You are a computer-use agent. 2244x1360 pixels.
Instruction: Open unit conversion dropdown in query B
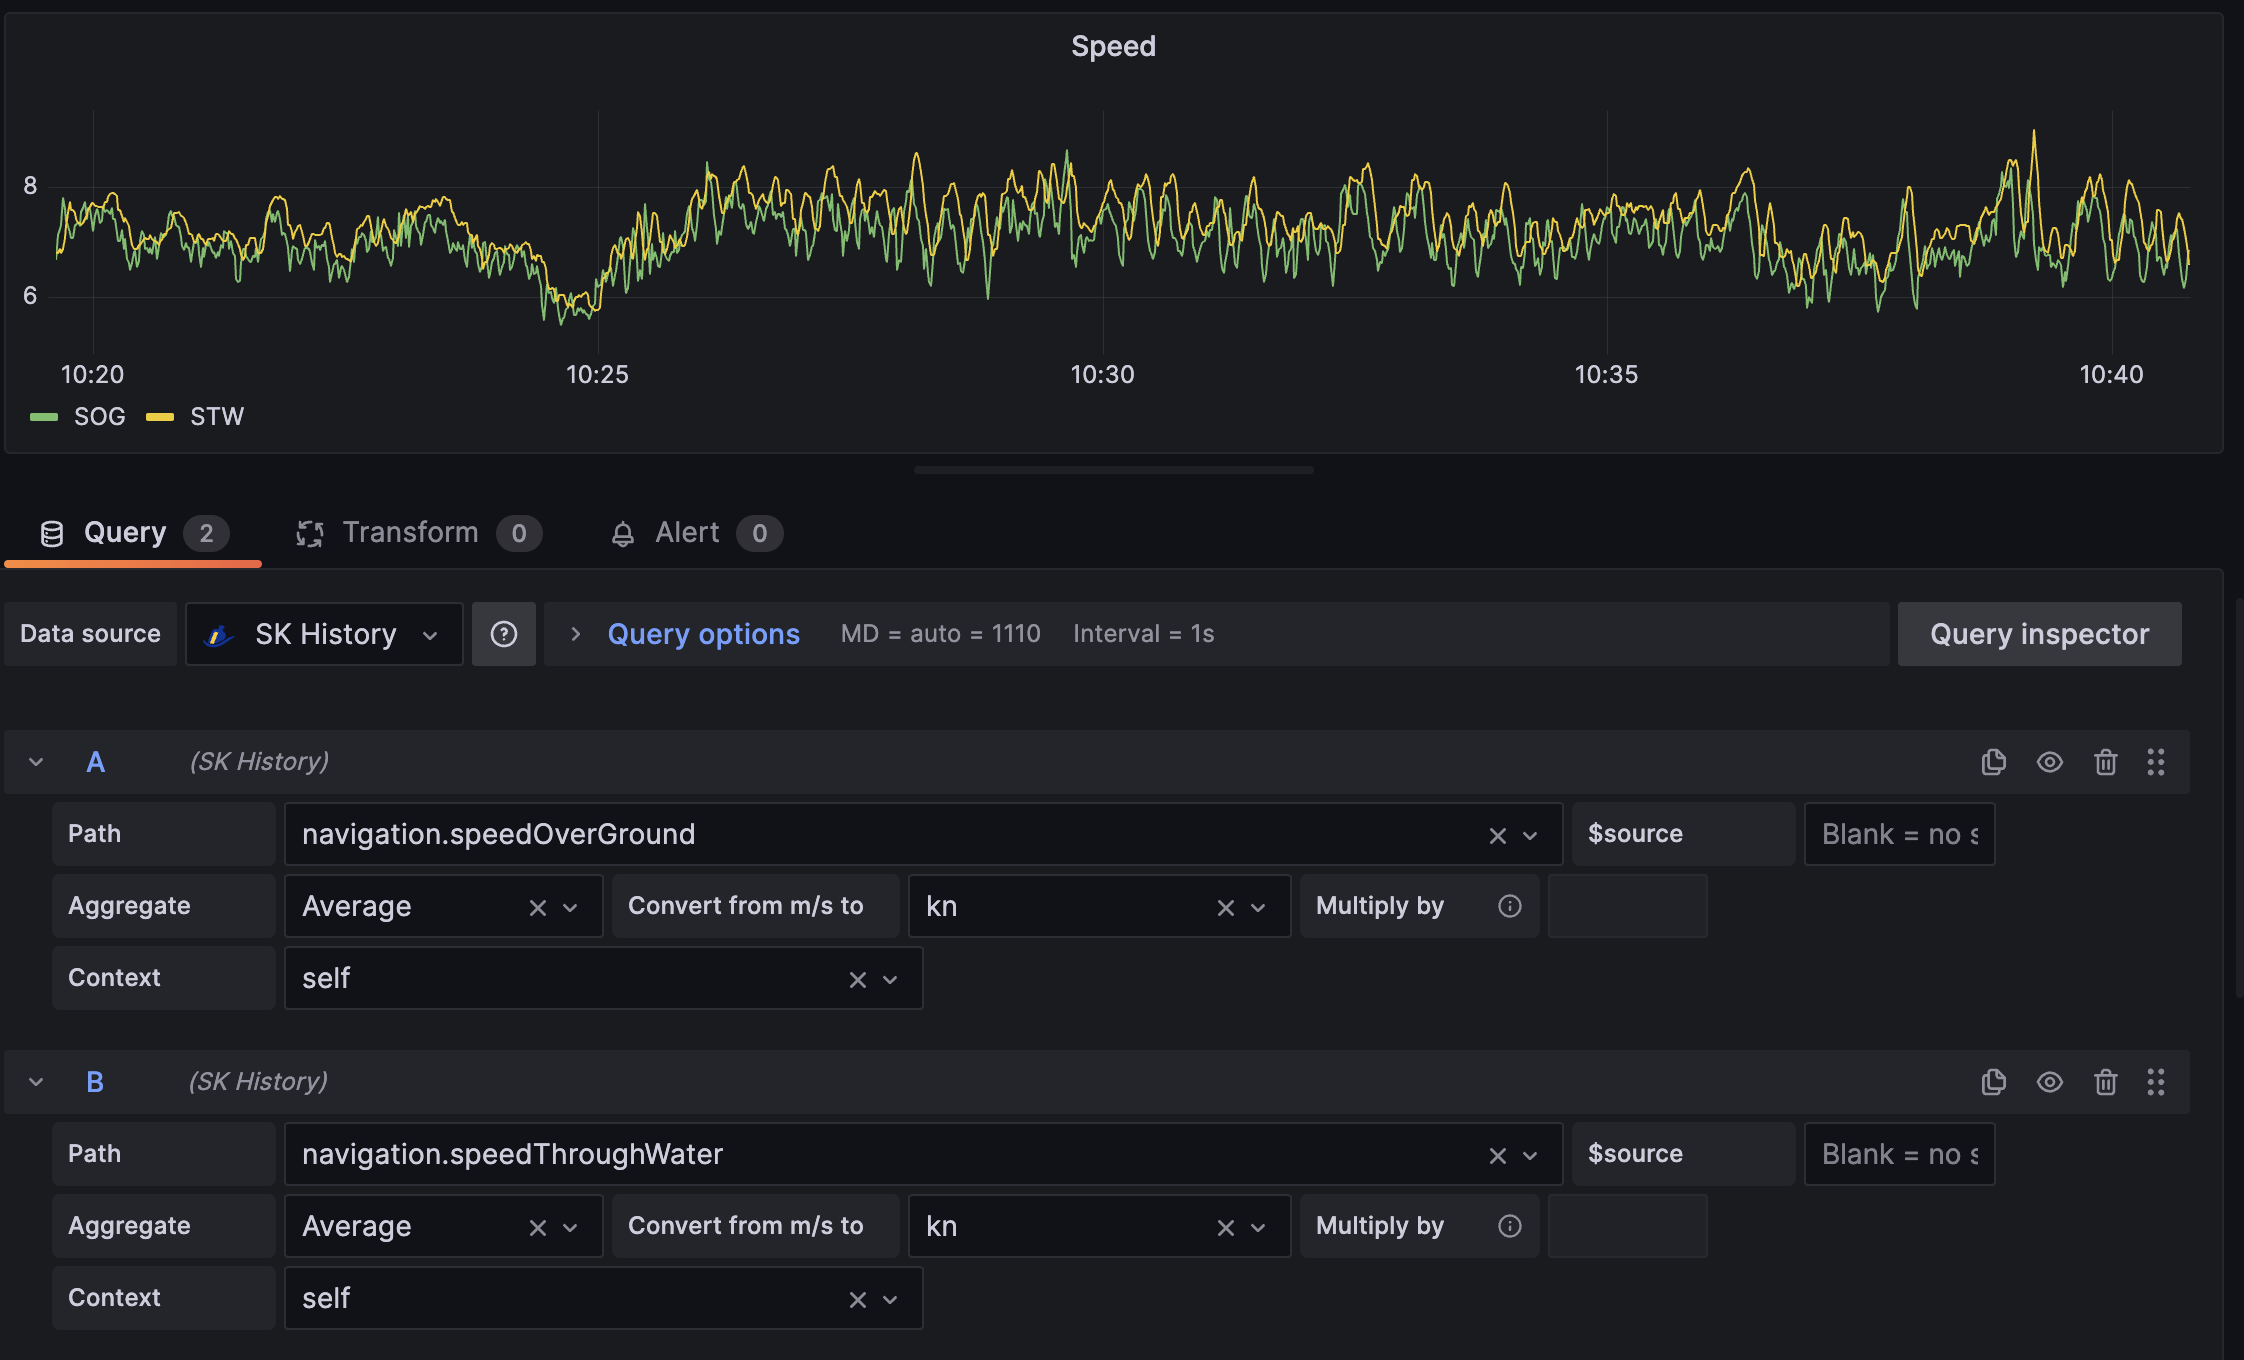1258,1228
